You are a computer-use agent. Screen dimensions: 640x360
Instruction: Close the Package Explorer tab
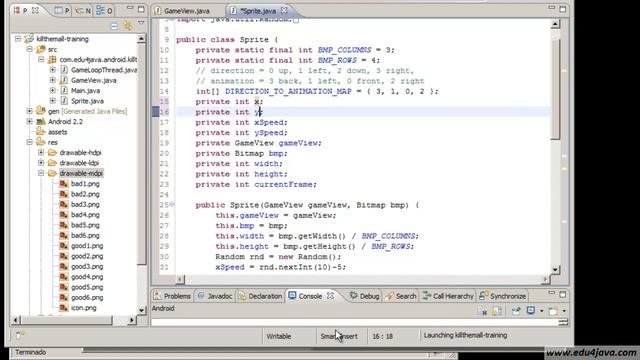pyautogui.click(x=35, y=11)
